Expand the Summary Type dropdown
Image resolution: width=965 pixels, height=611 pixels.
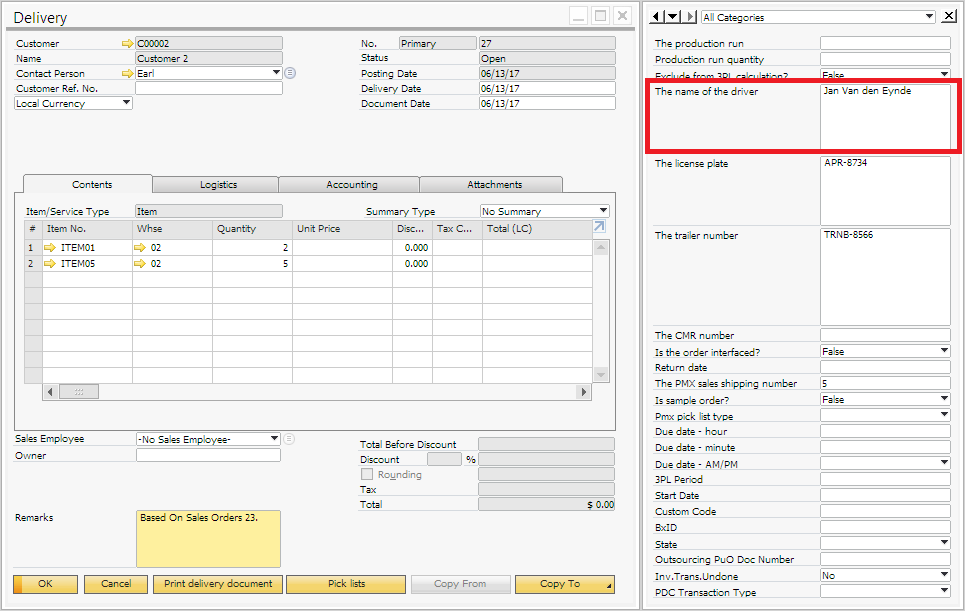[x=603, y=212]
